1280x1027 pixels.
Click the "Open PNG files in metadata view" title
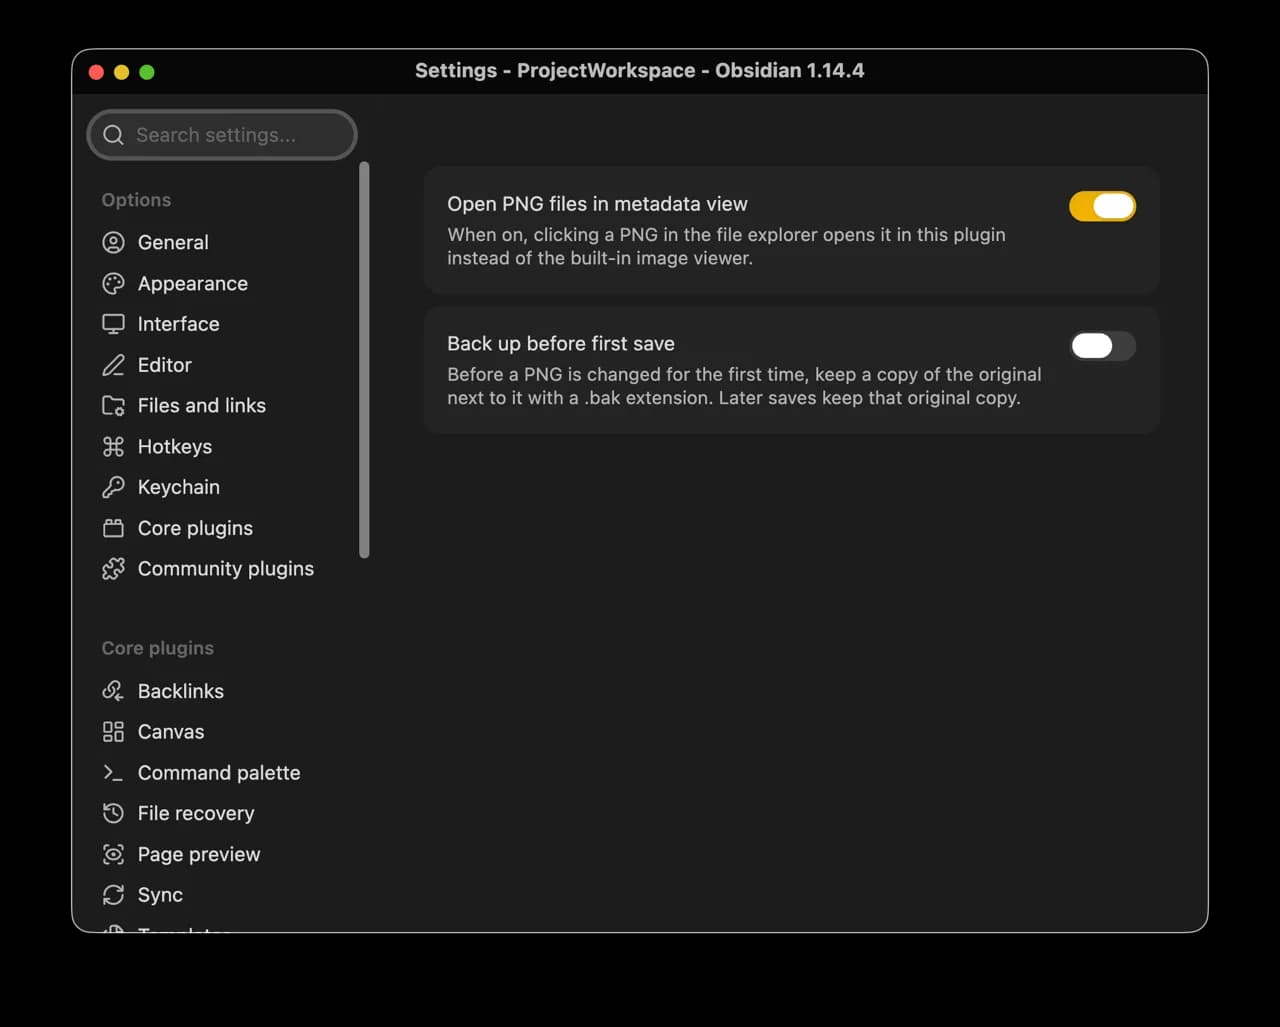pos(597,204)
